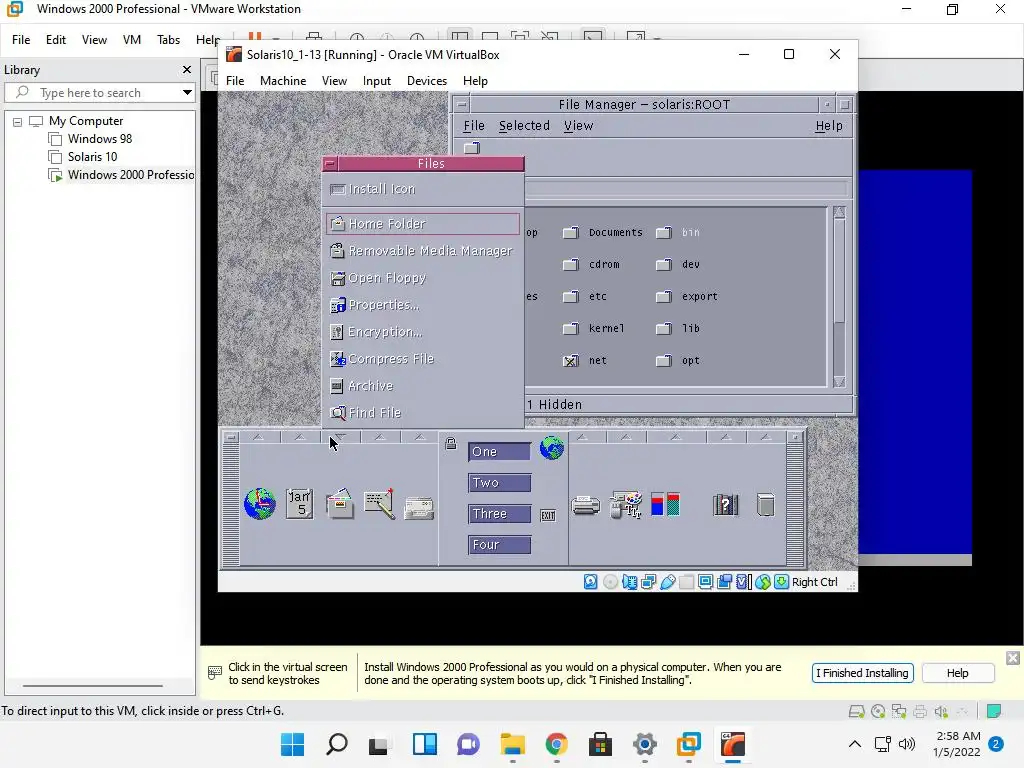Click the Windows Start button

[293, 744]
